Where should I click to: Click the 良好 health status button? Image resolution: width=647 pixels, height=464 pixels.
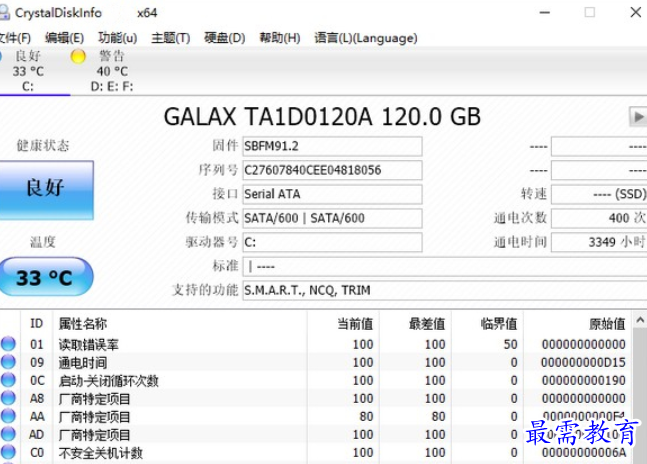[46, 189]
